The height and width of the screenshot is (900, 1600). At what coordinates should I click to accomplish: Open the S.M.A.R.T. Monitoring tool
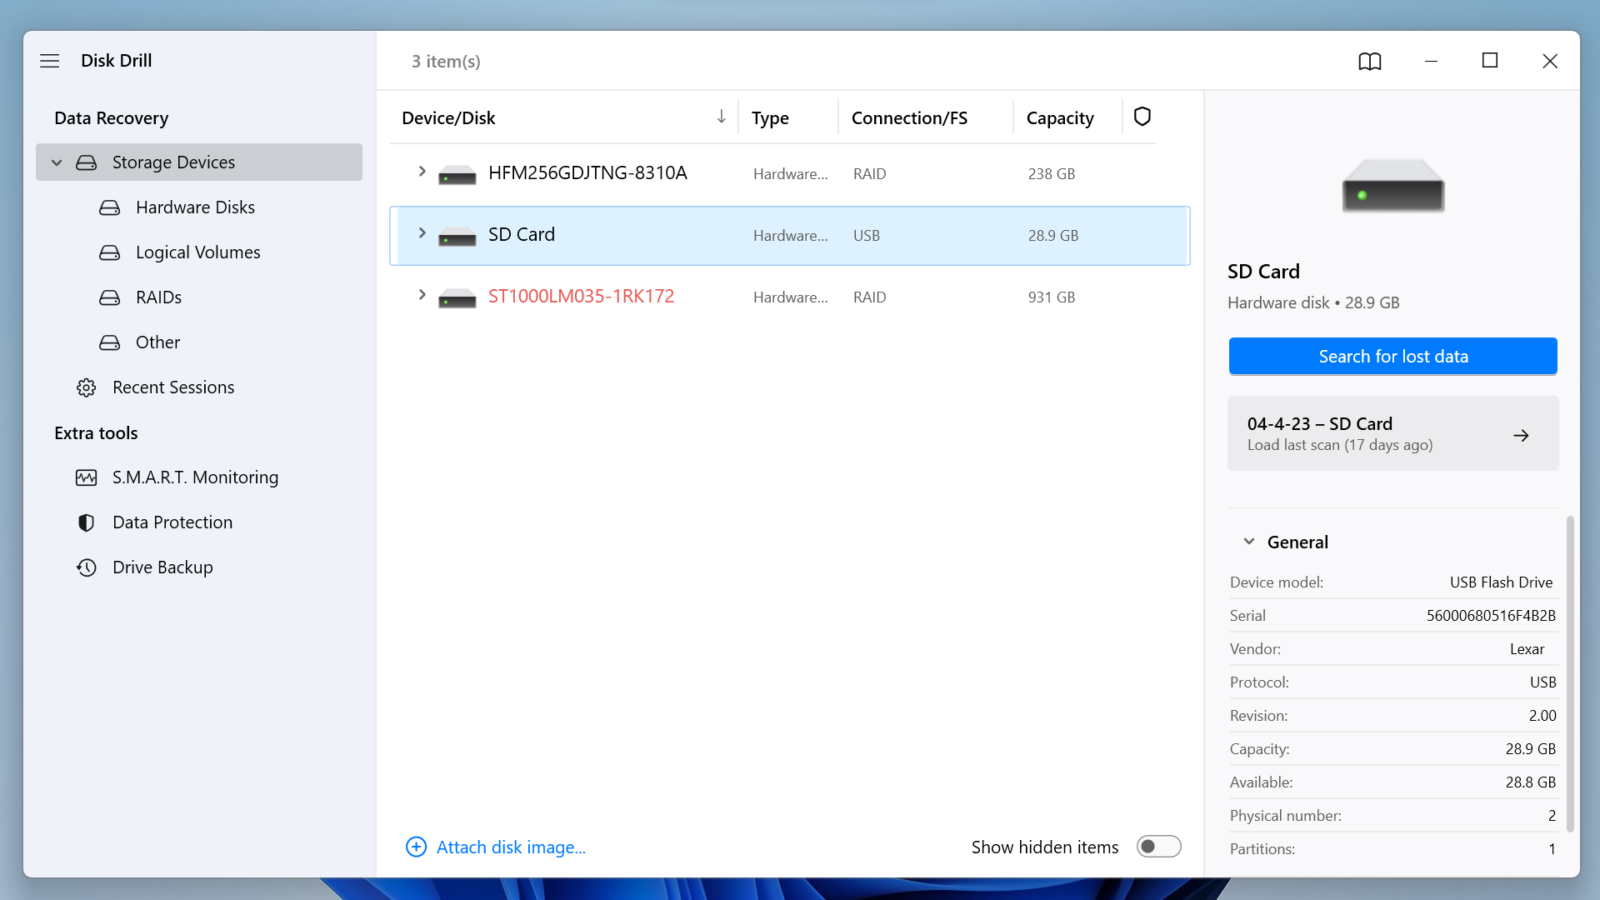tap(195, 477)
